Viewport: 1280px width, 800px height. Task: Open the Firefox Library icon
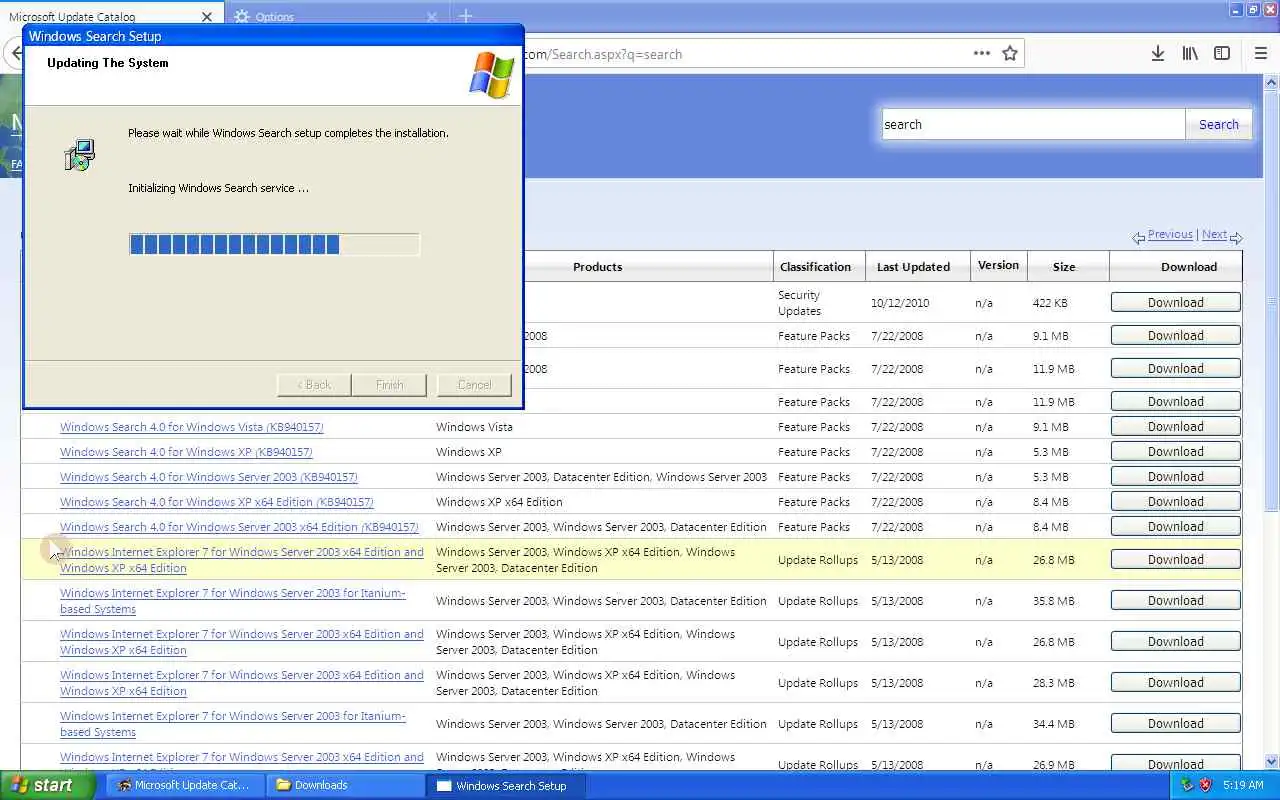coord(1190,54)
